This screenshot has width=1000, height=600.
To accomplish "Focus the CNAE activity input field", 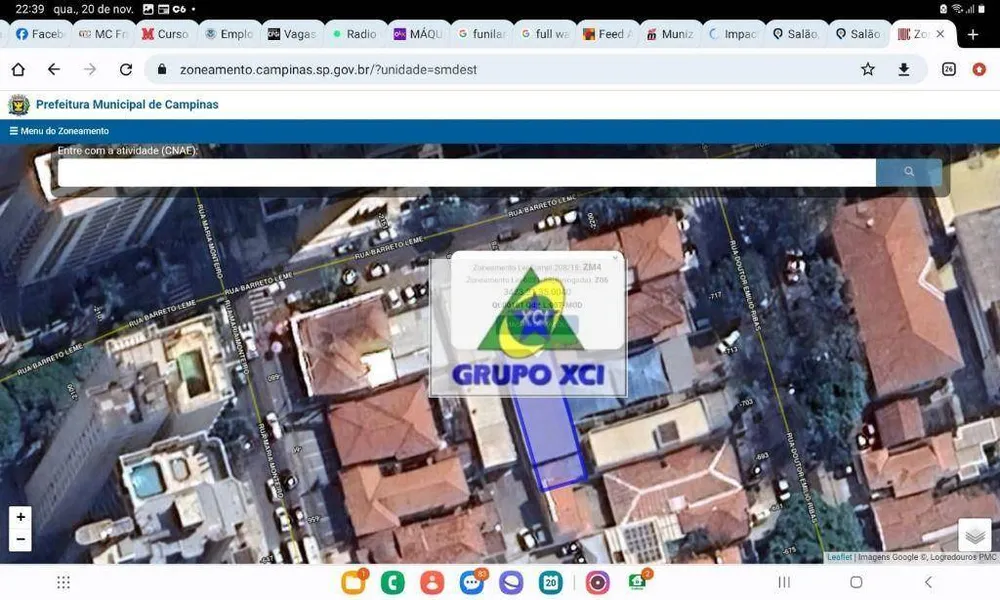I will [x=467, y=172].
